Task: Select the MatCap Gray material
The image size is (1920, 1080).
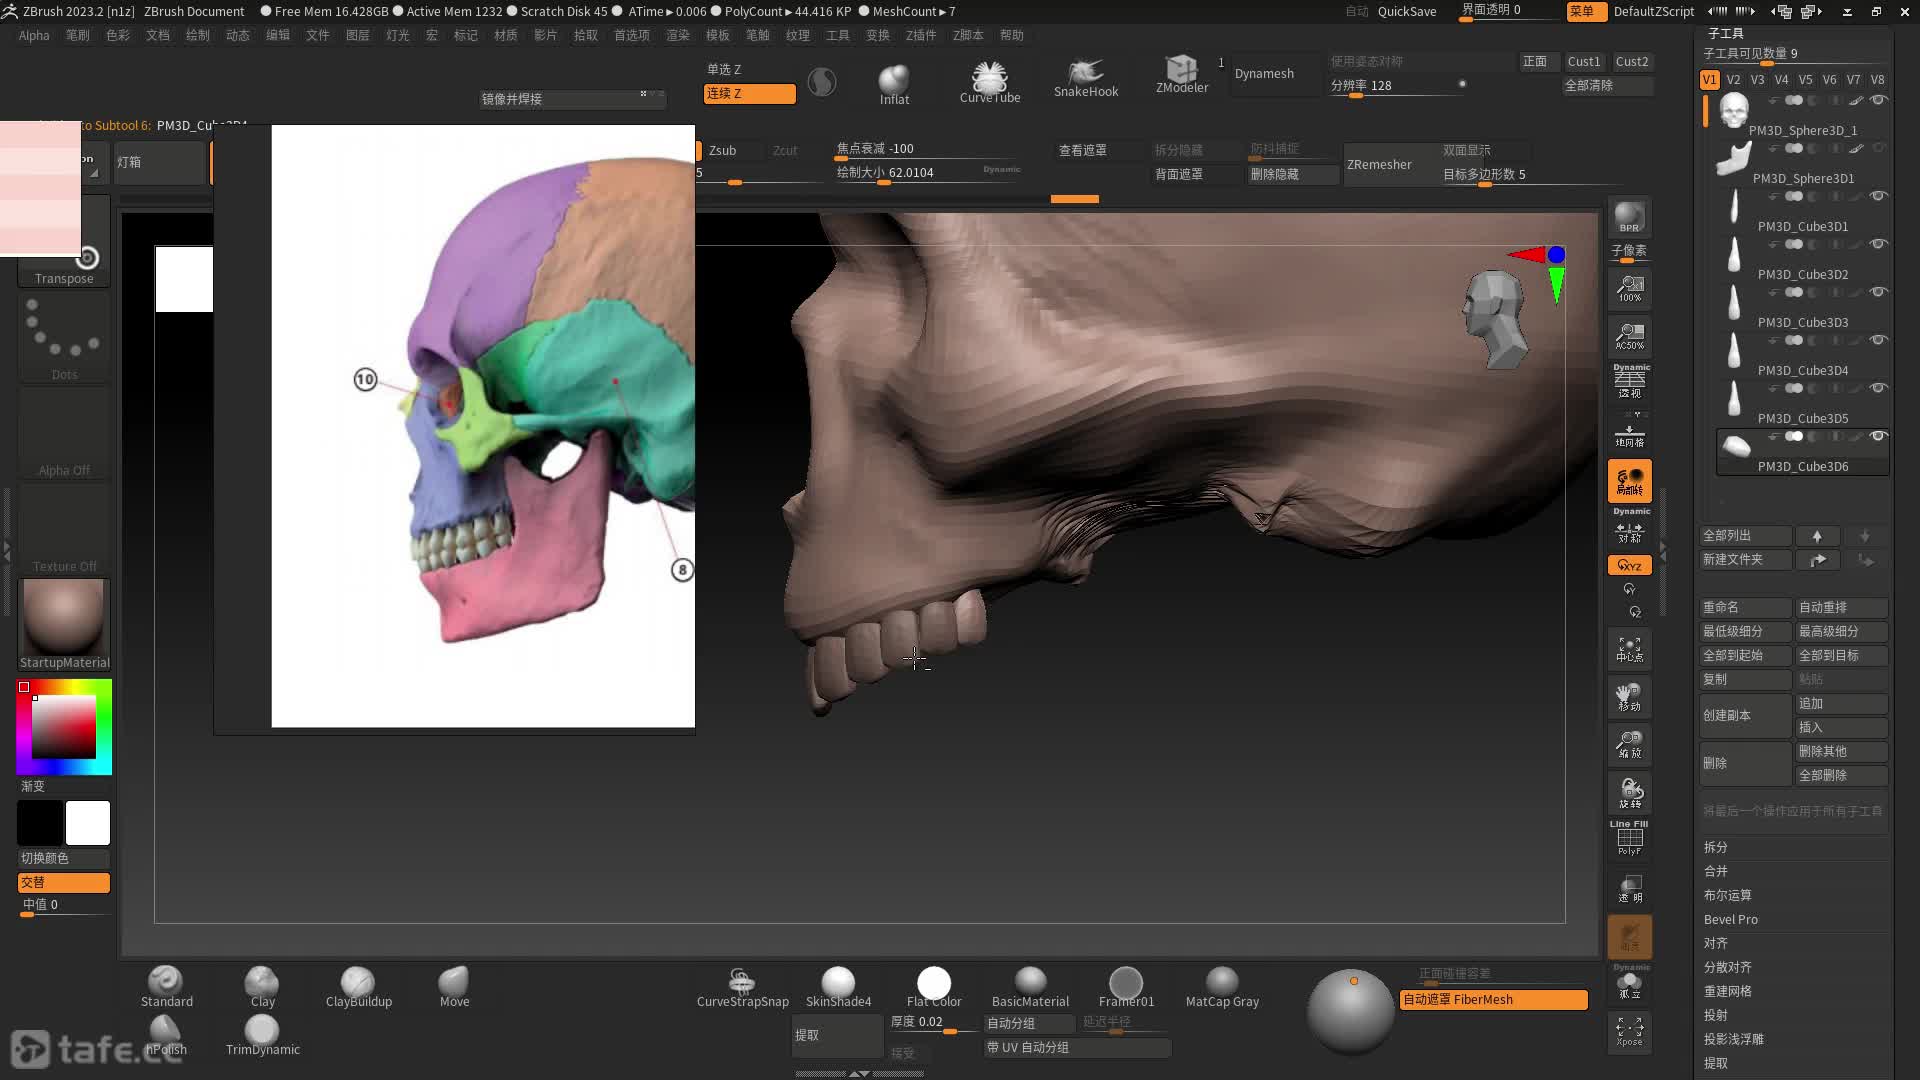Action: click(1222, 986)
